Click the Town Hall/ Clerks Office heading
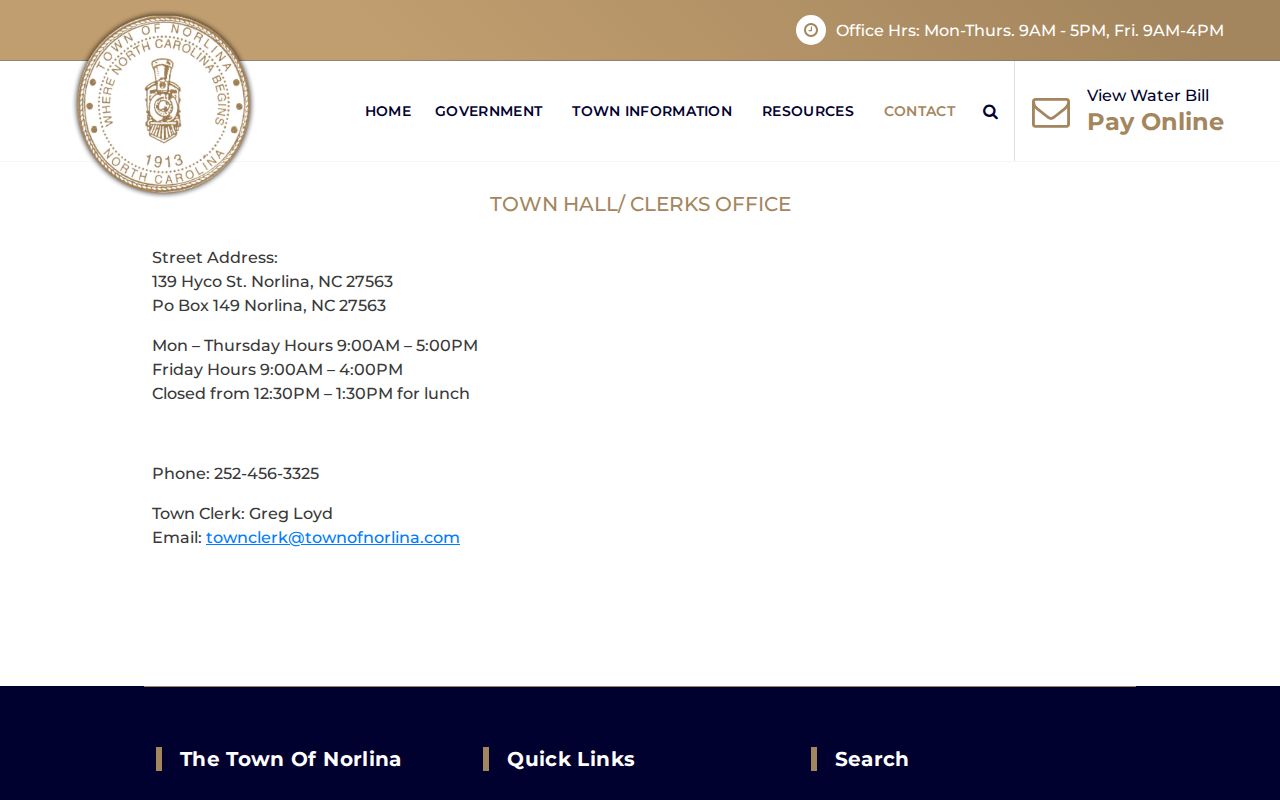1280x800 pixels. 640,204
